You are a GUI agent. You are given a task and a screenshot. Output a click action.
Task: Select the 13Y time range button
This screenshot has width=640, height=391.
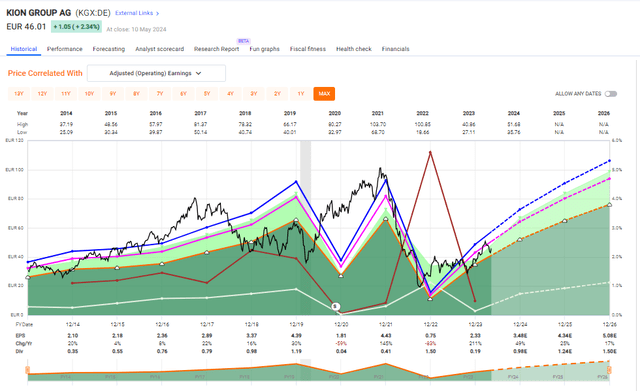[19, 94]
